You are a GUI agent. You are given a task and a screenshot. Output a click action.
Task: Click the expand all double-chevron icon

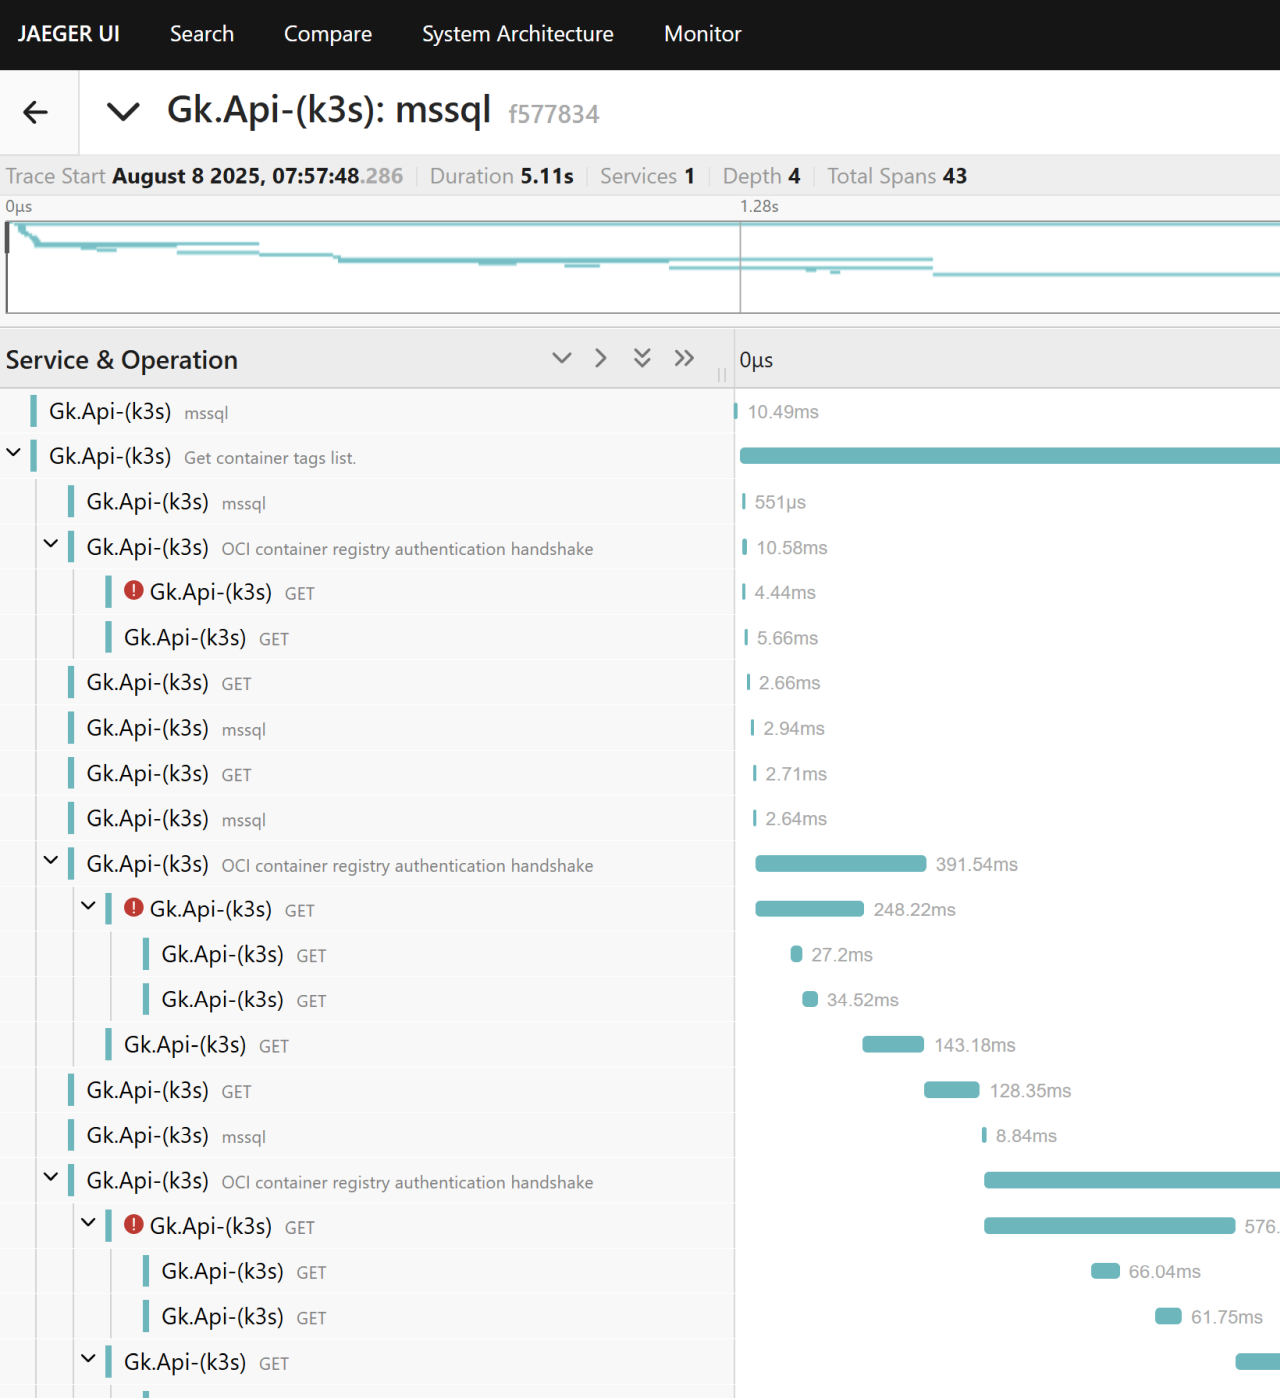(684, 358)
